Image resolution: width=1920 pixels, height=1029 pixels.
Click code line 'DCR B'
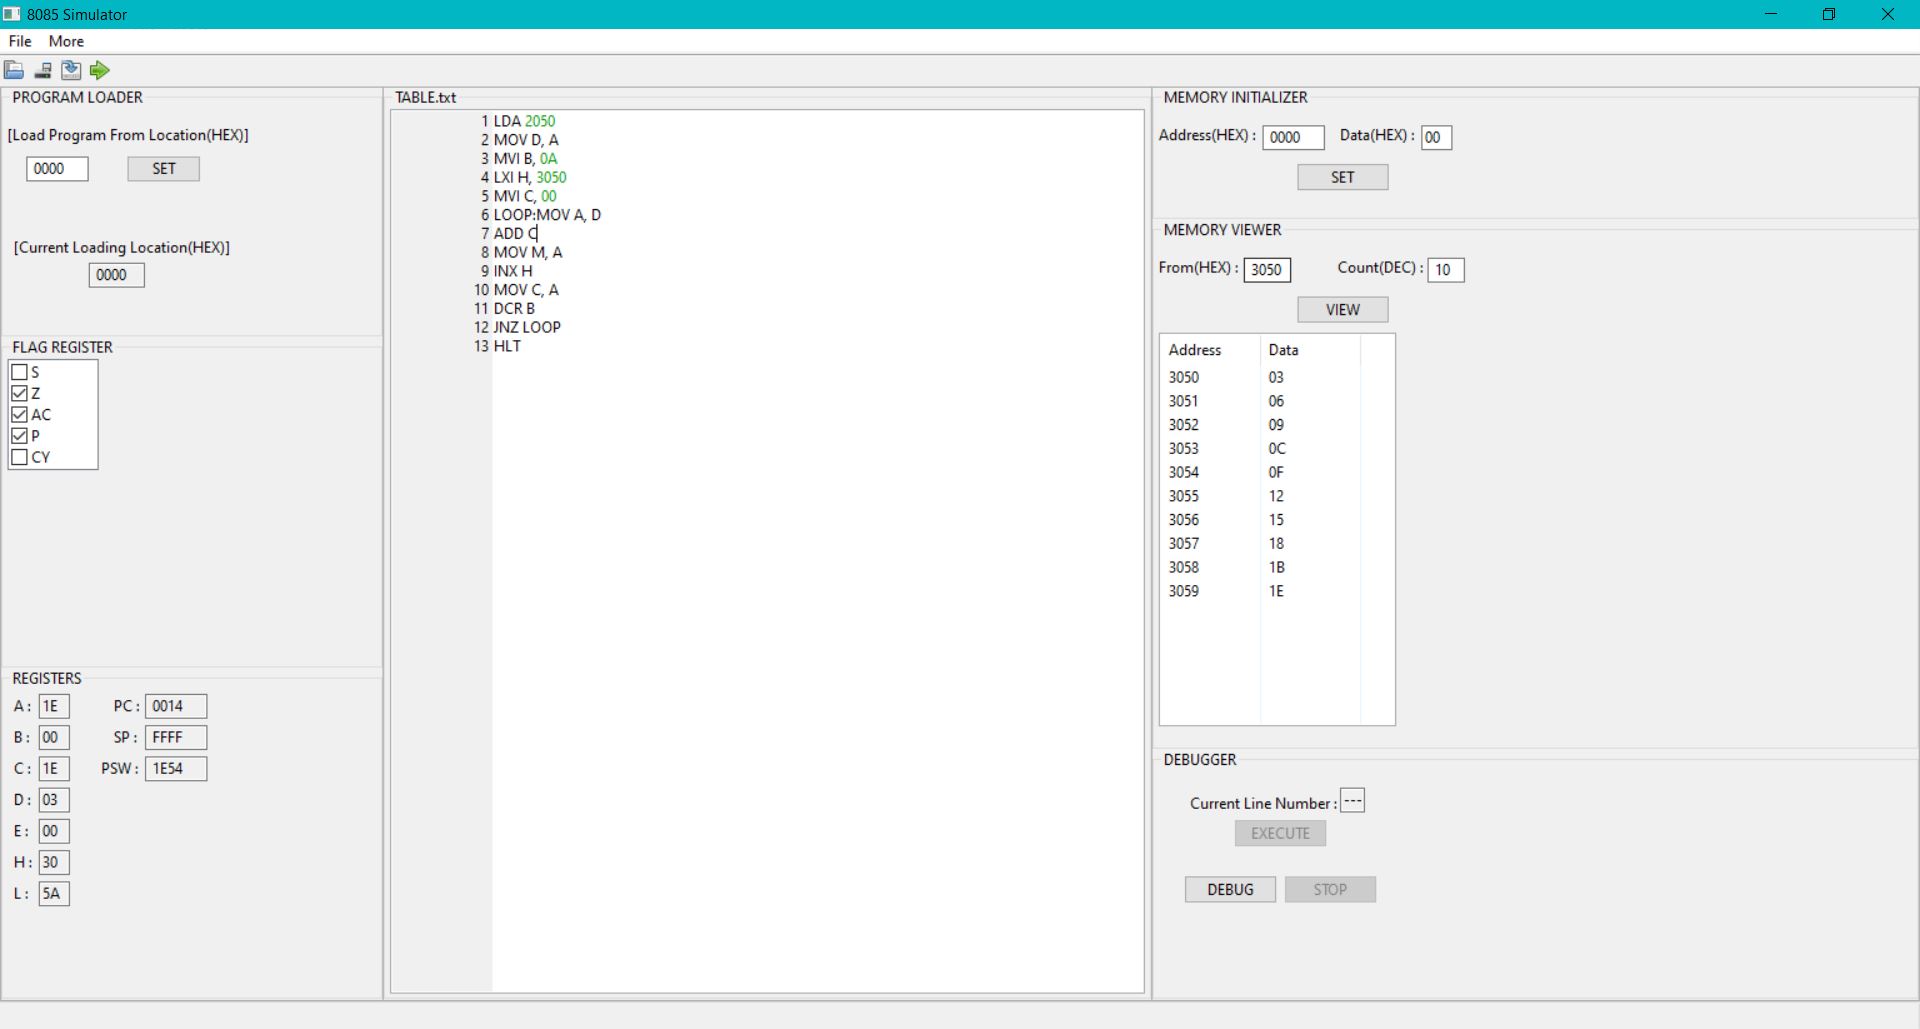click(x=514, y=308)
